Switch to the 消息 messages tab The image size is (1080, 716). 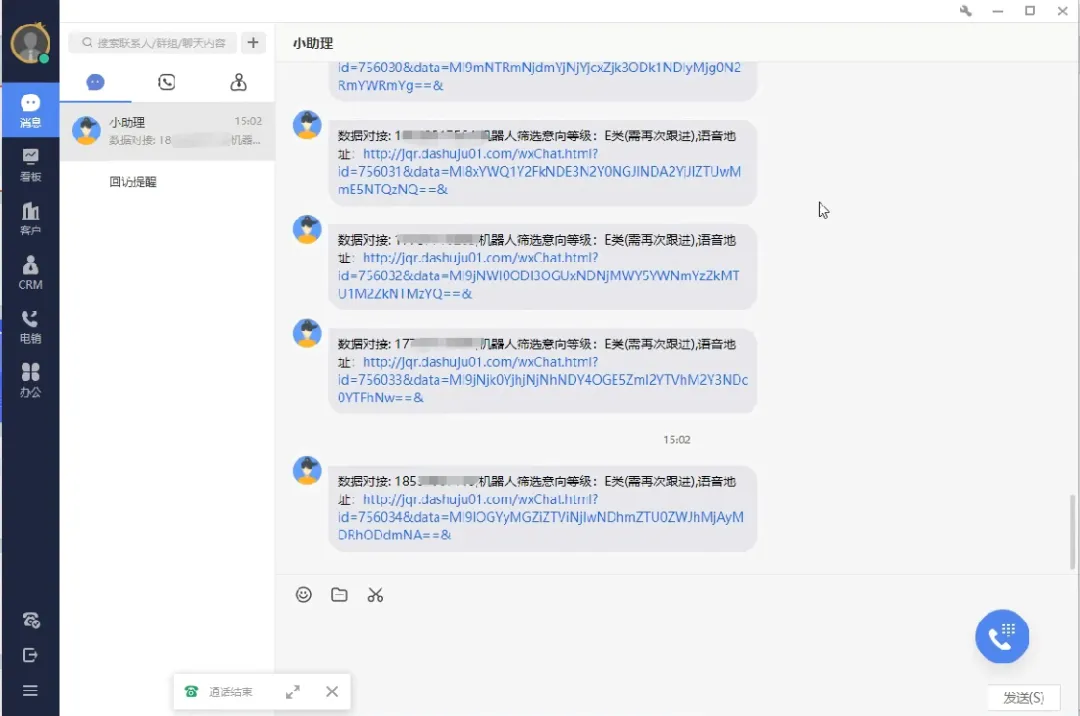pyautogui.click(x=30, y=110)
